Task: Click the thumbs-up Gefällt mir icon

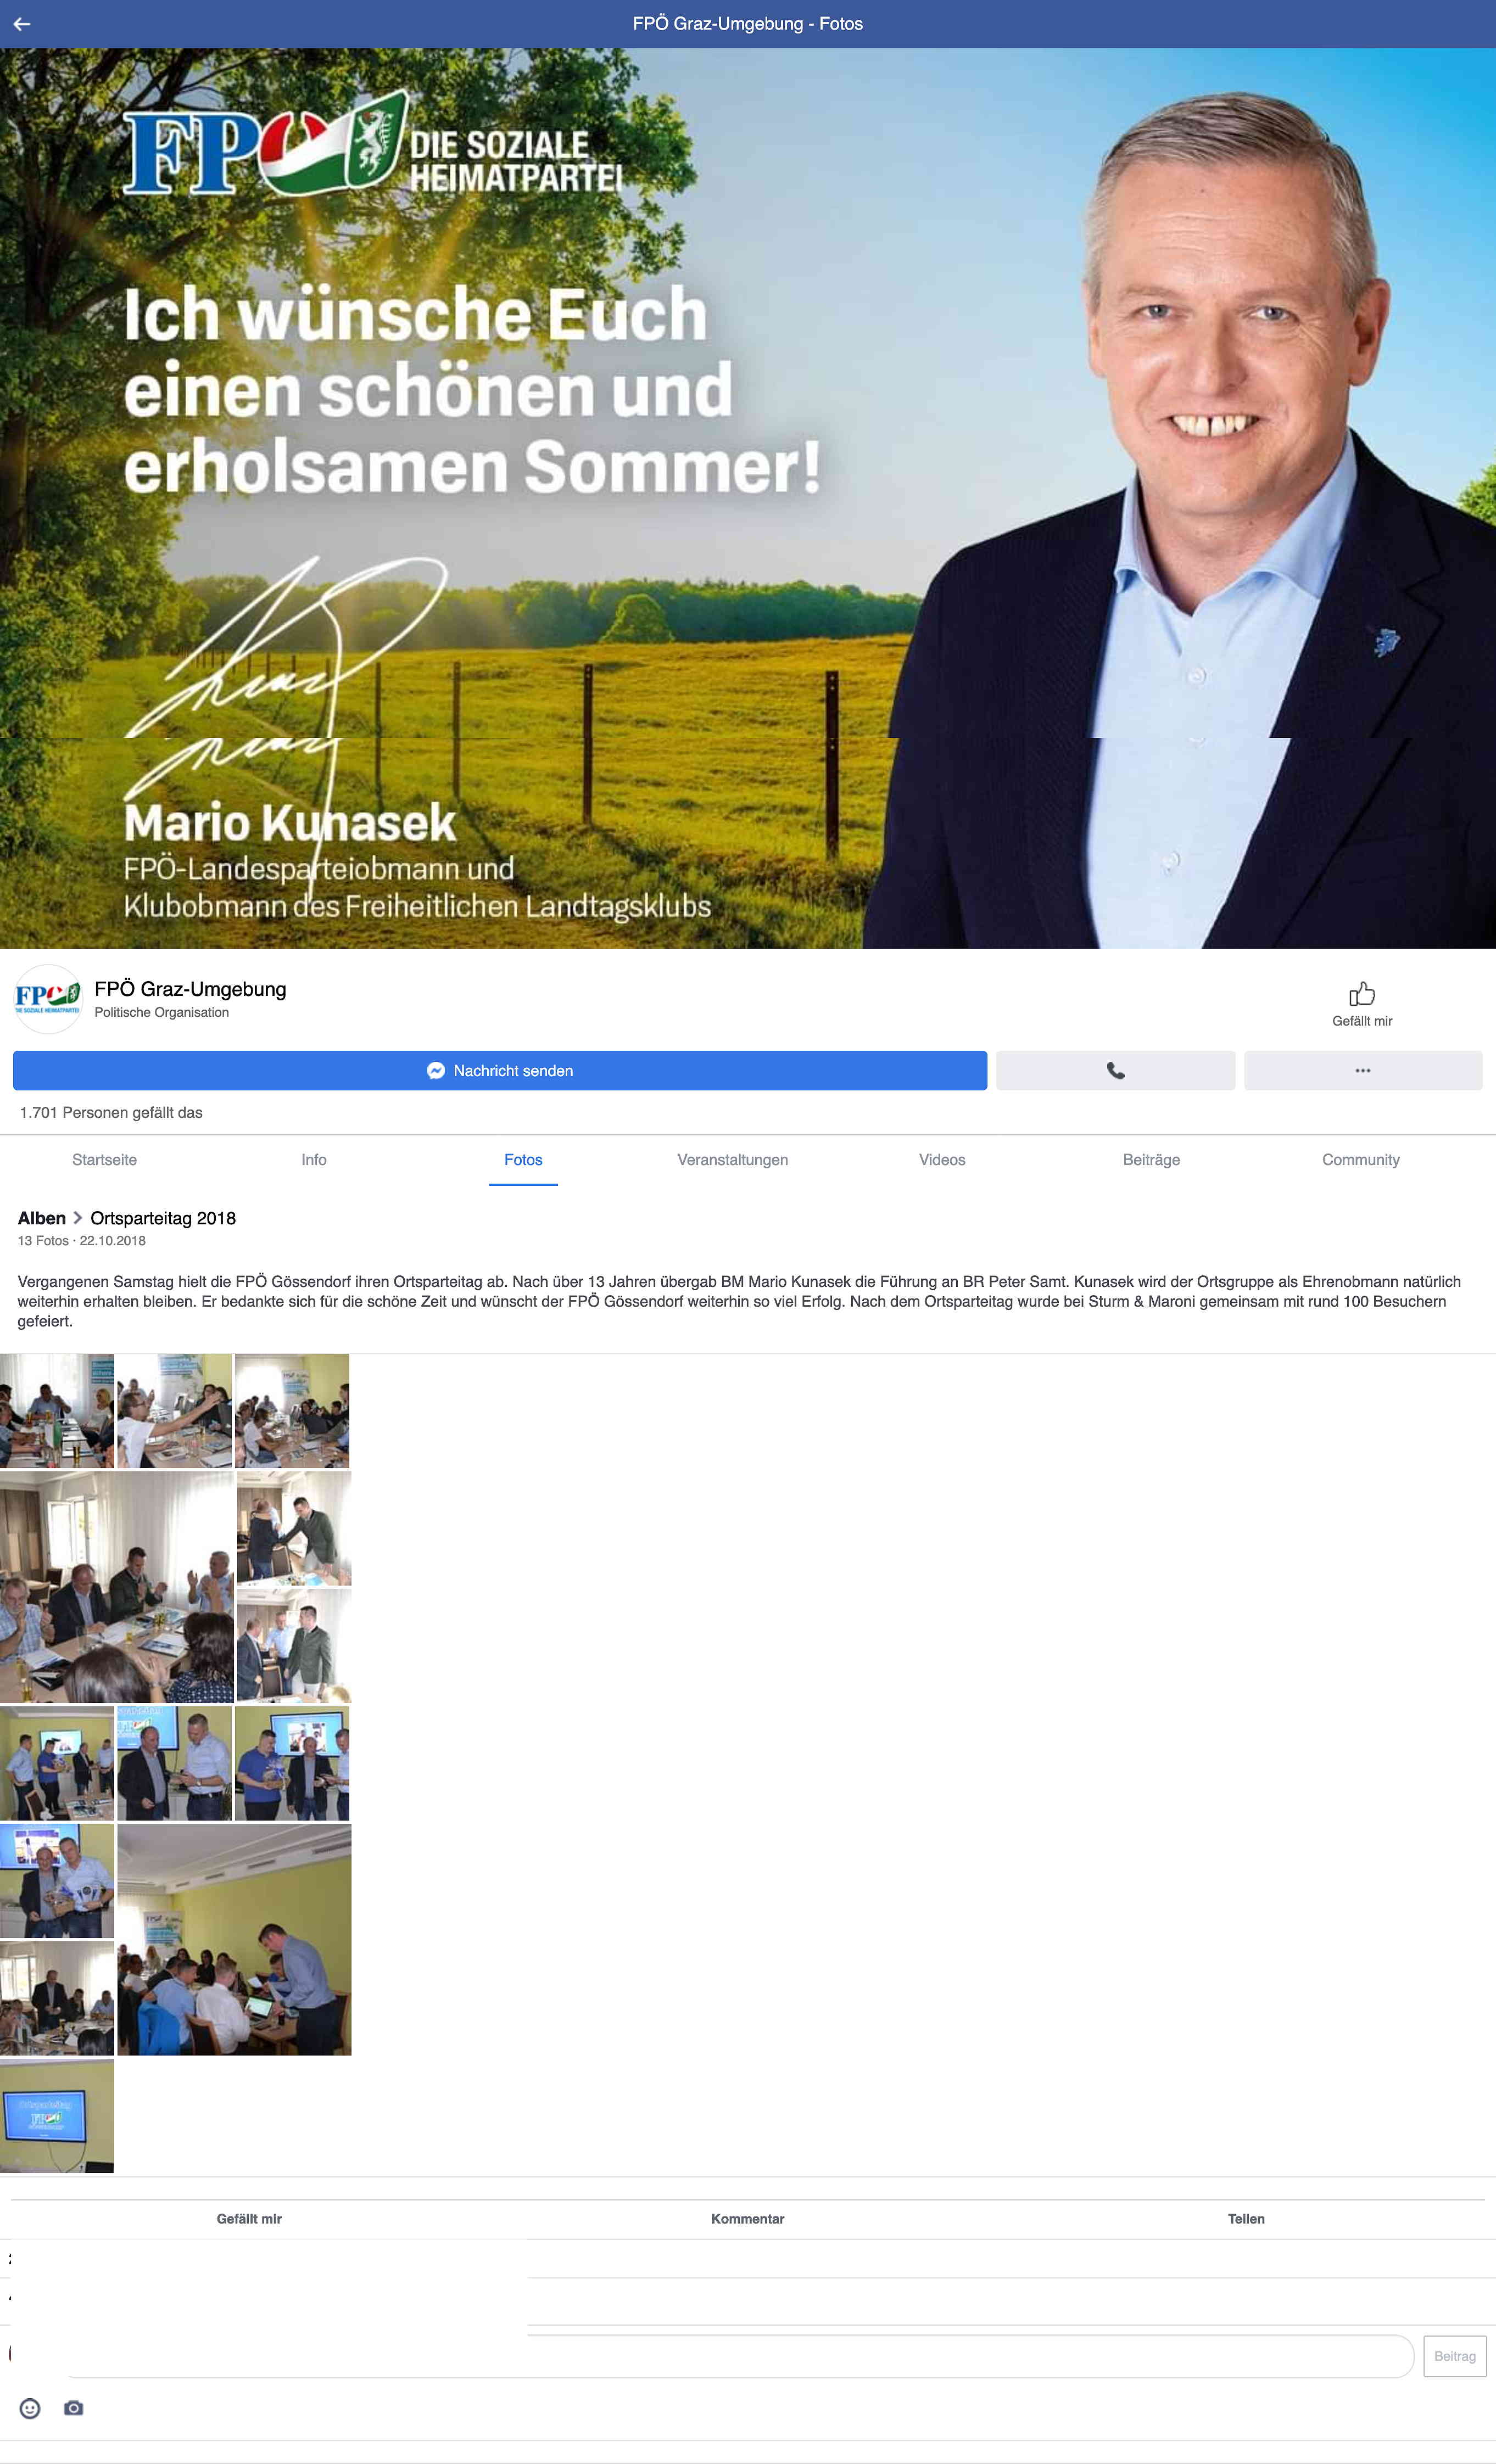Action: tap(1362, 994)
